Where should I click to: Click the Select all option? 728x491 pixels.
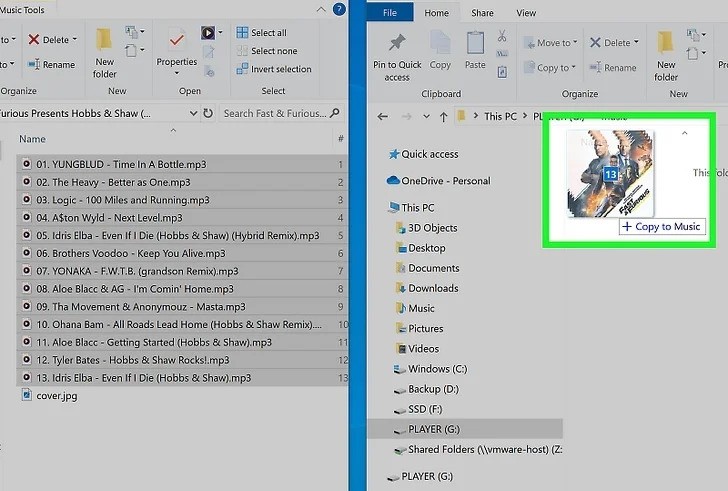[261, 32]
